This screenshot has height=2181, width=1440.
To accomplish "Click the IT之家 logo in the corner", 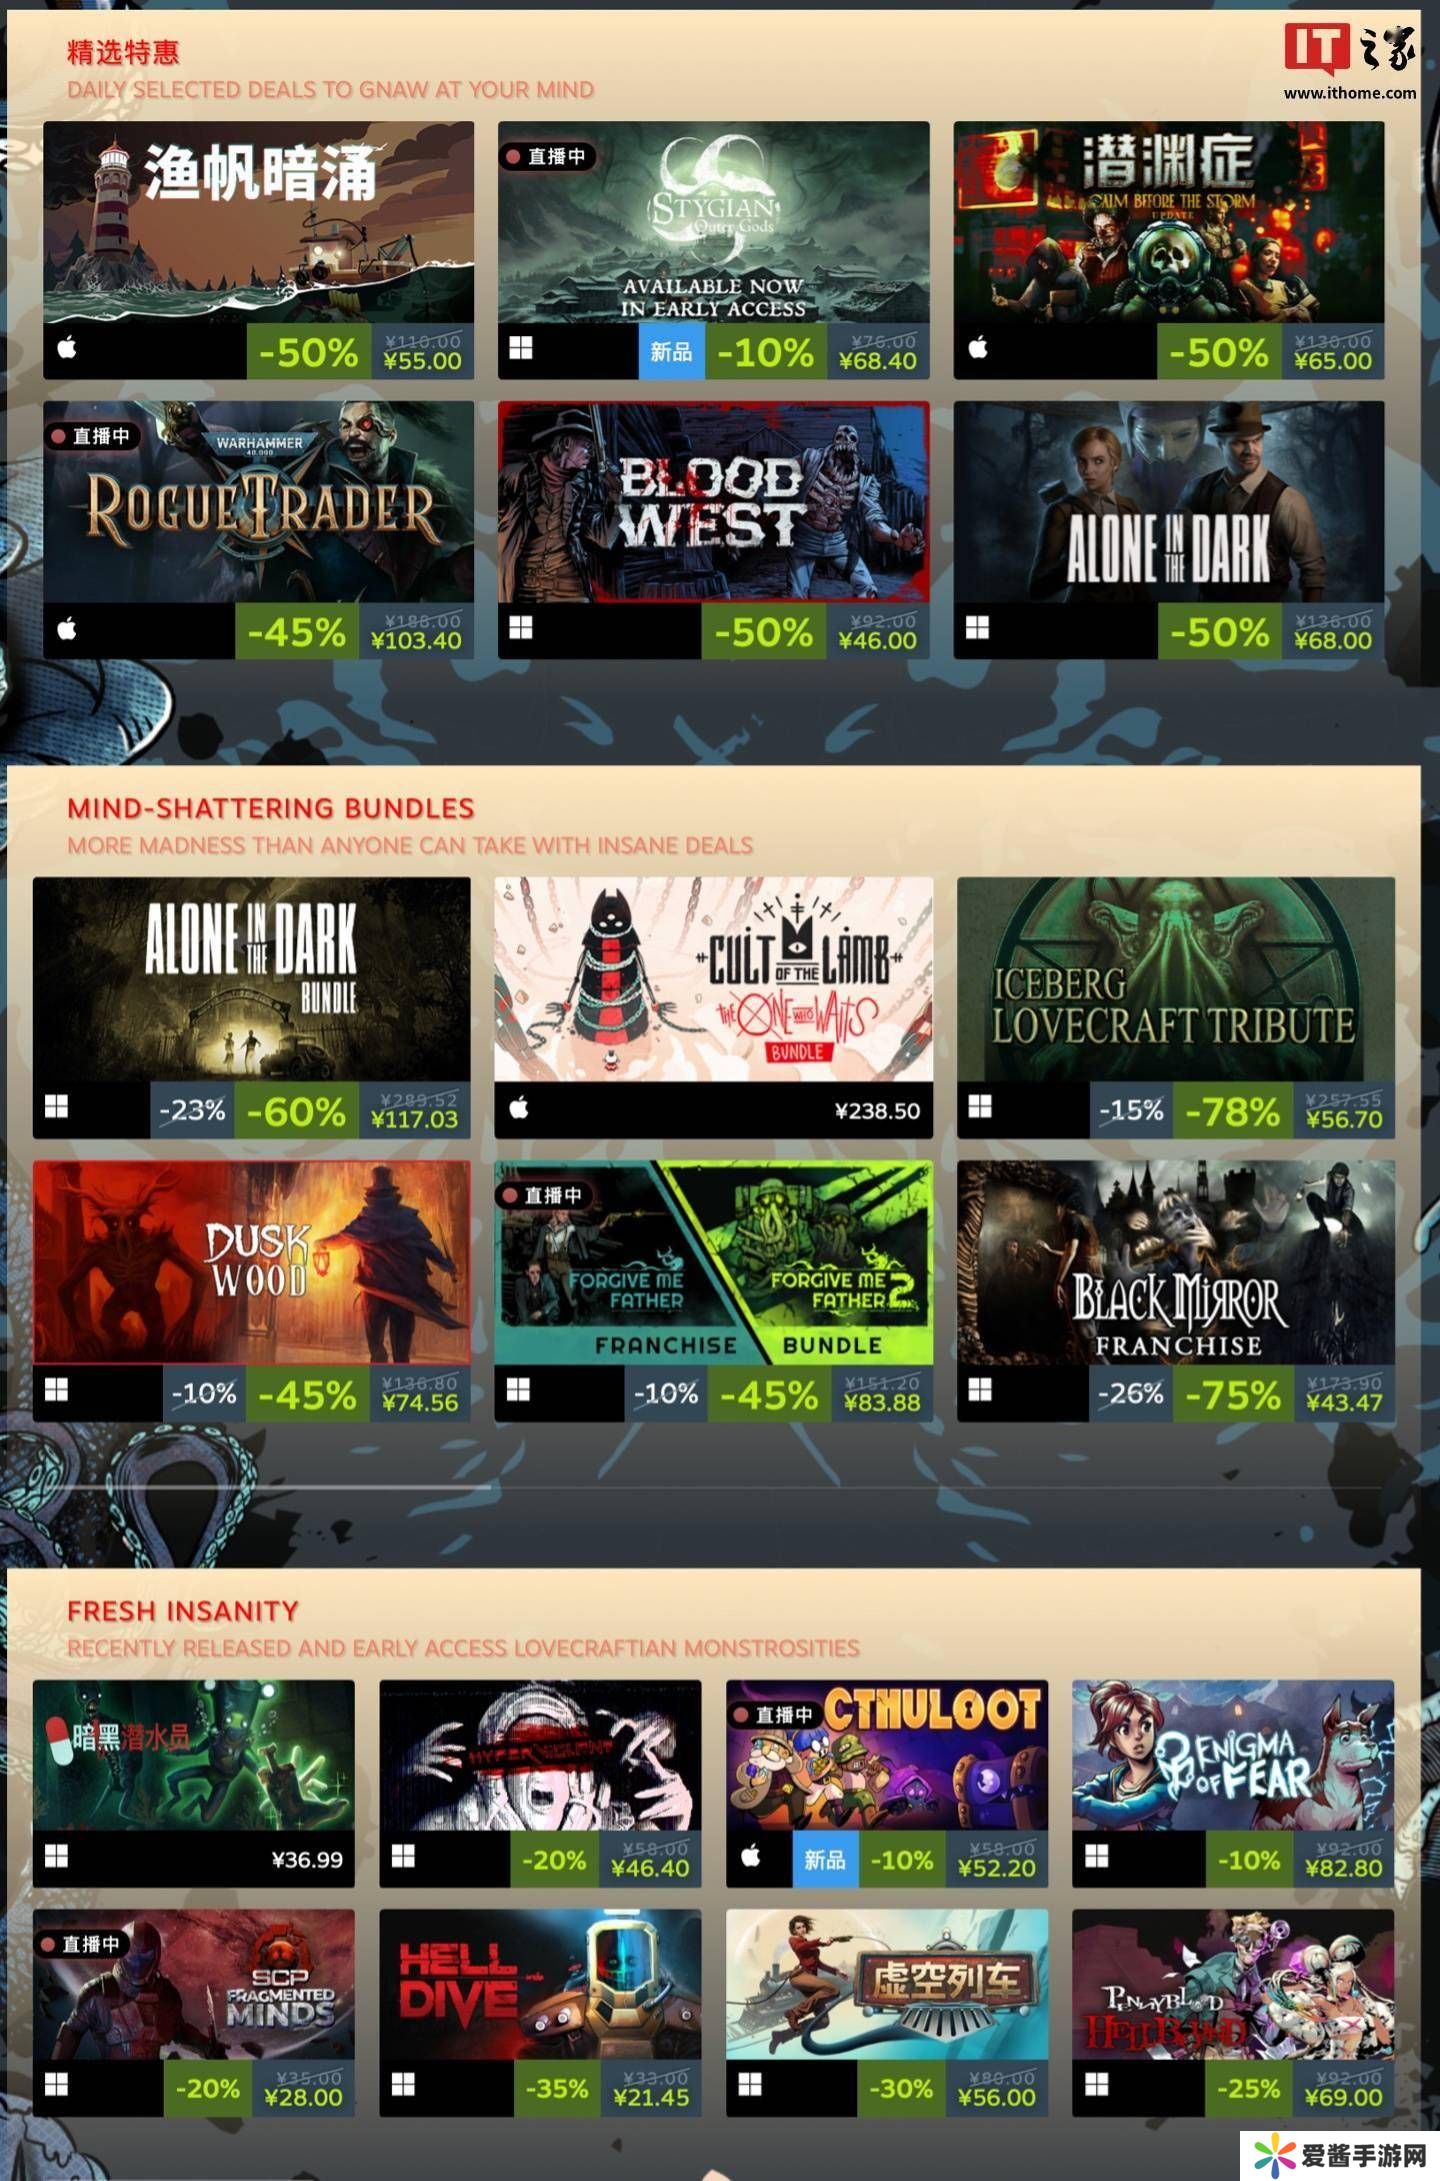I will 1350,60.
